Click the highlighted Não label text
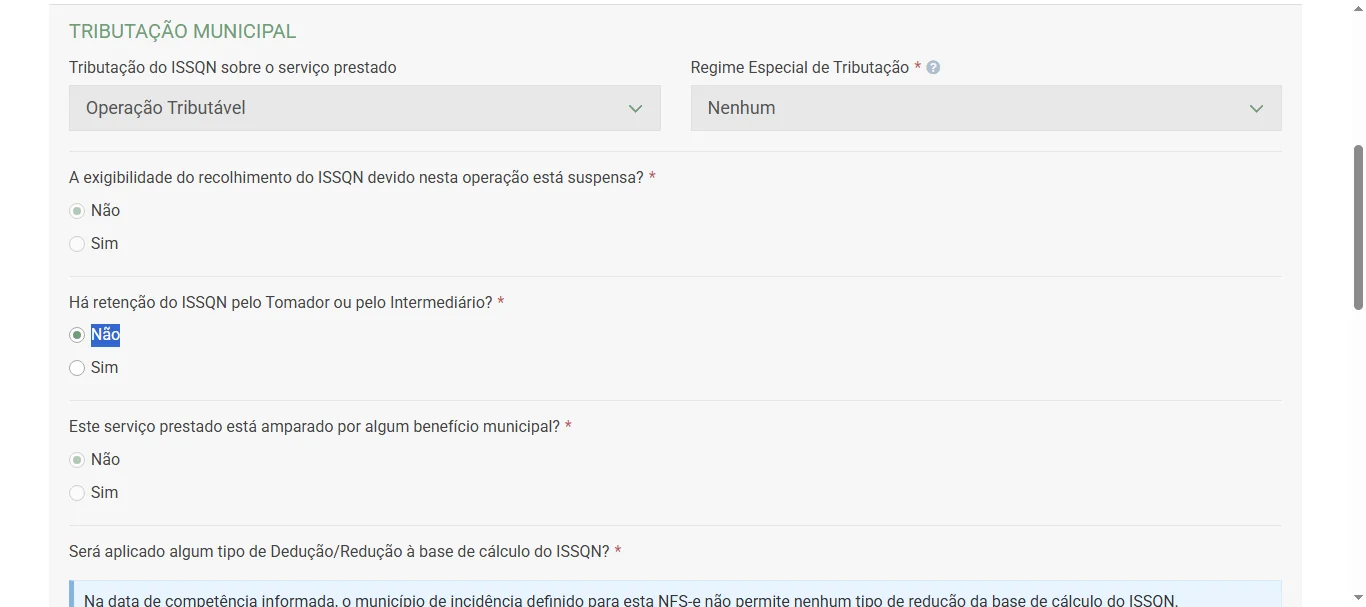This screenshot has height=607, width=1366. [x=104, y=334]
